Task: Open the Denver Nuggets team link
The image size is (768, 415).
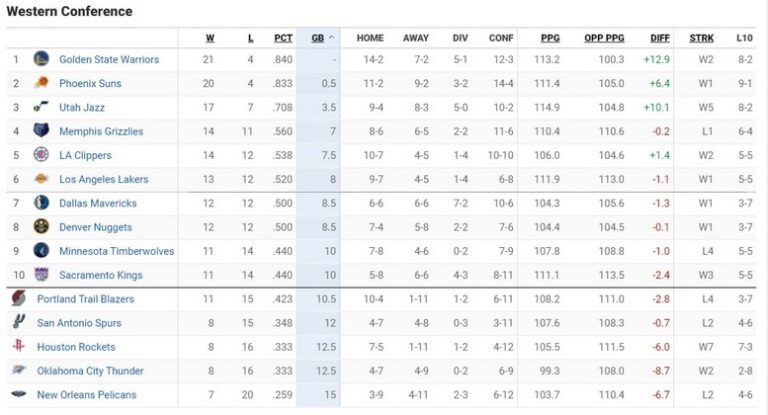Action: 95,227
